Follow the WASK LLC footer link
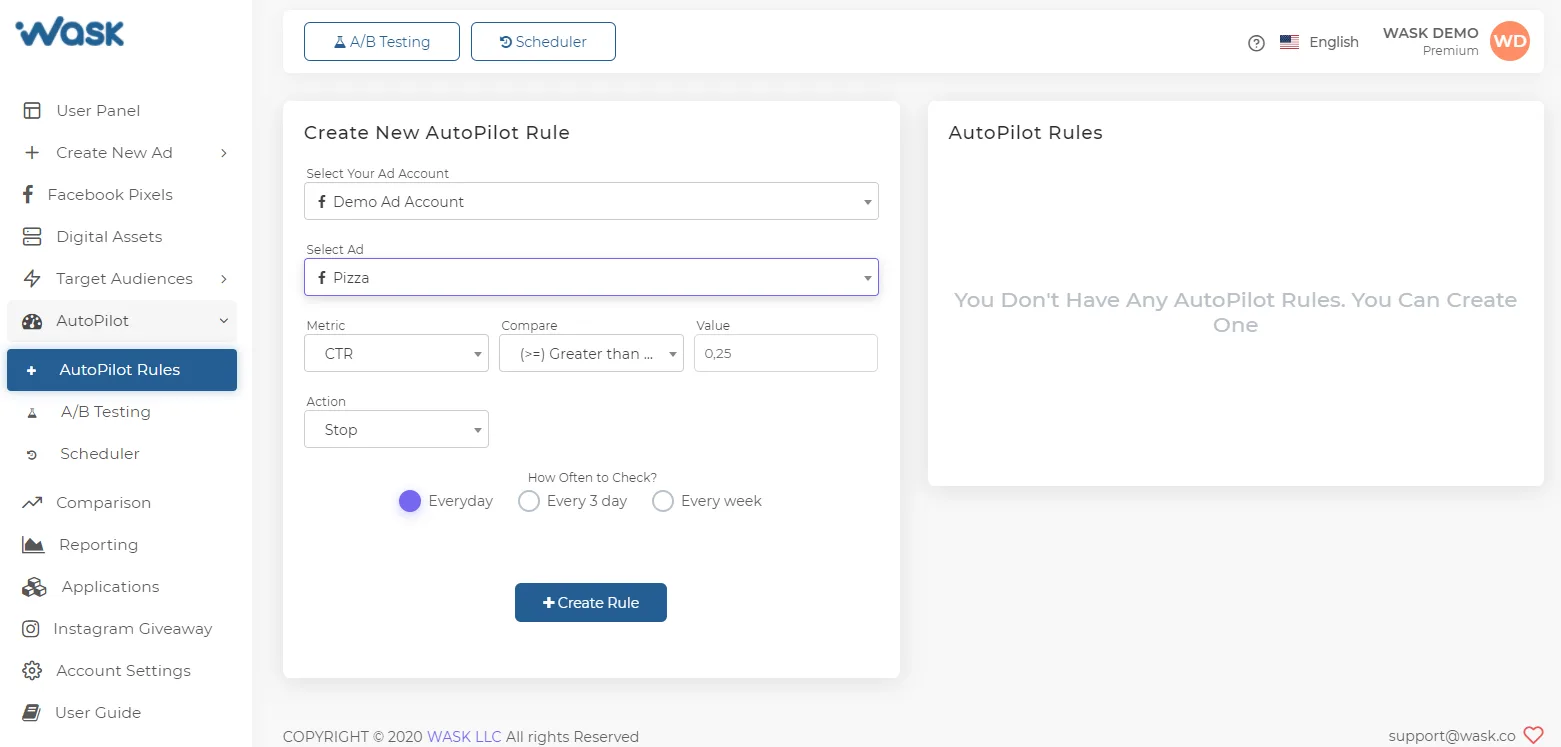The height and width of the screenshot is (747, 1561). tap(464, 737)
